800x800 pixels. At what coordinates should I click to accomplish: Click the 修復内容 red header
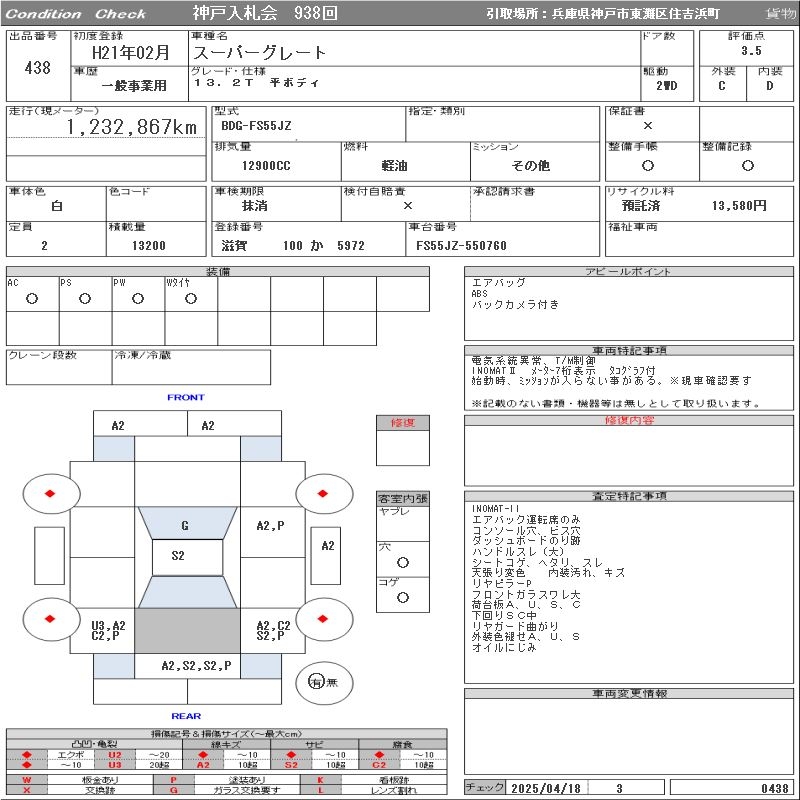[x=629, y=420]
